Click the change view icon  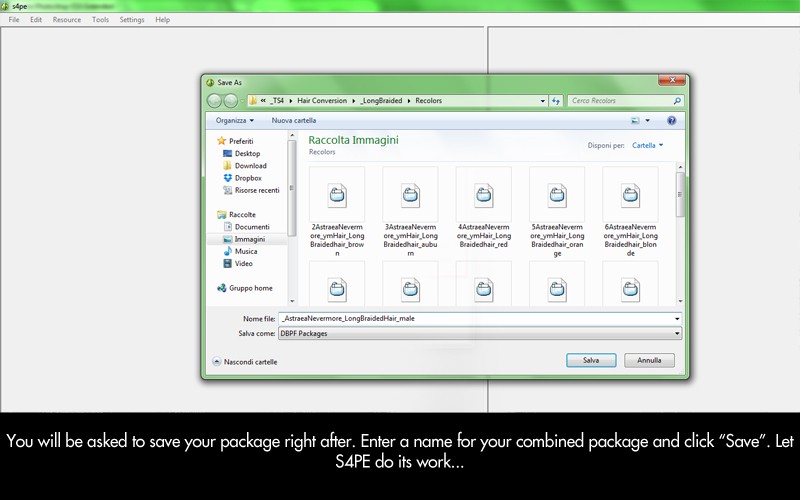[635, 121]
